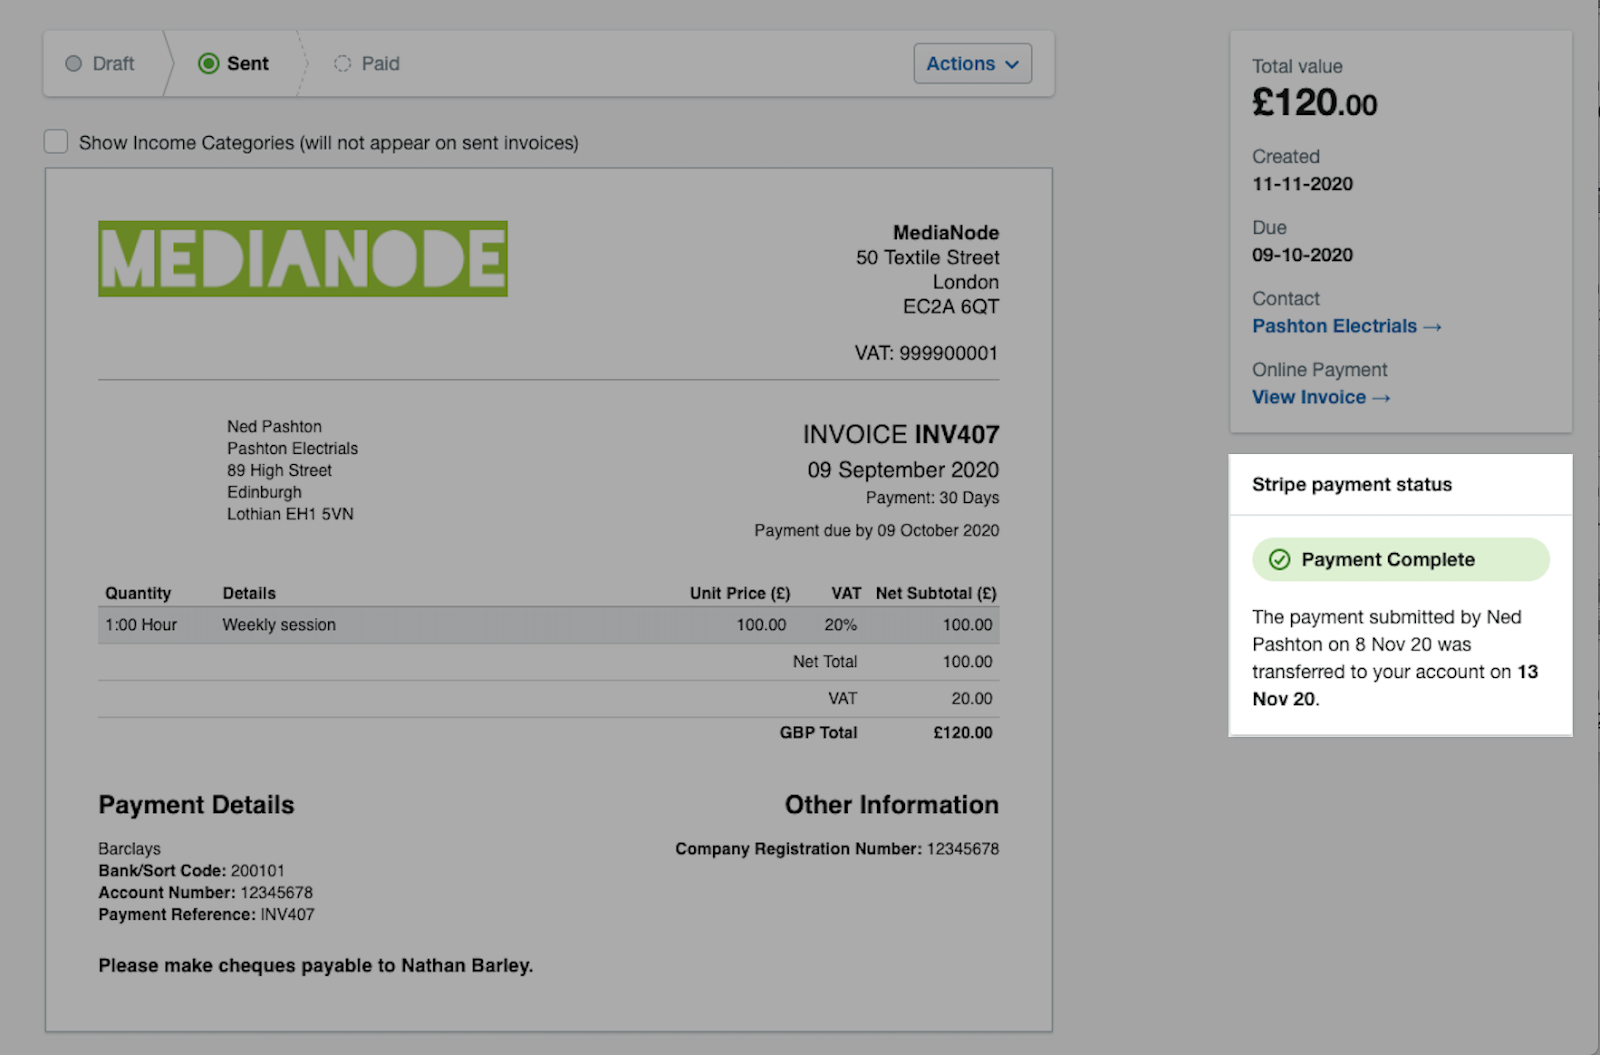Click the Bank/Sort Code 200101 line
1600x1055 pixels.
(x=191, y=871)
